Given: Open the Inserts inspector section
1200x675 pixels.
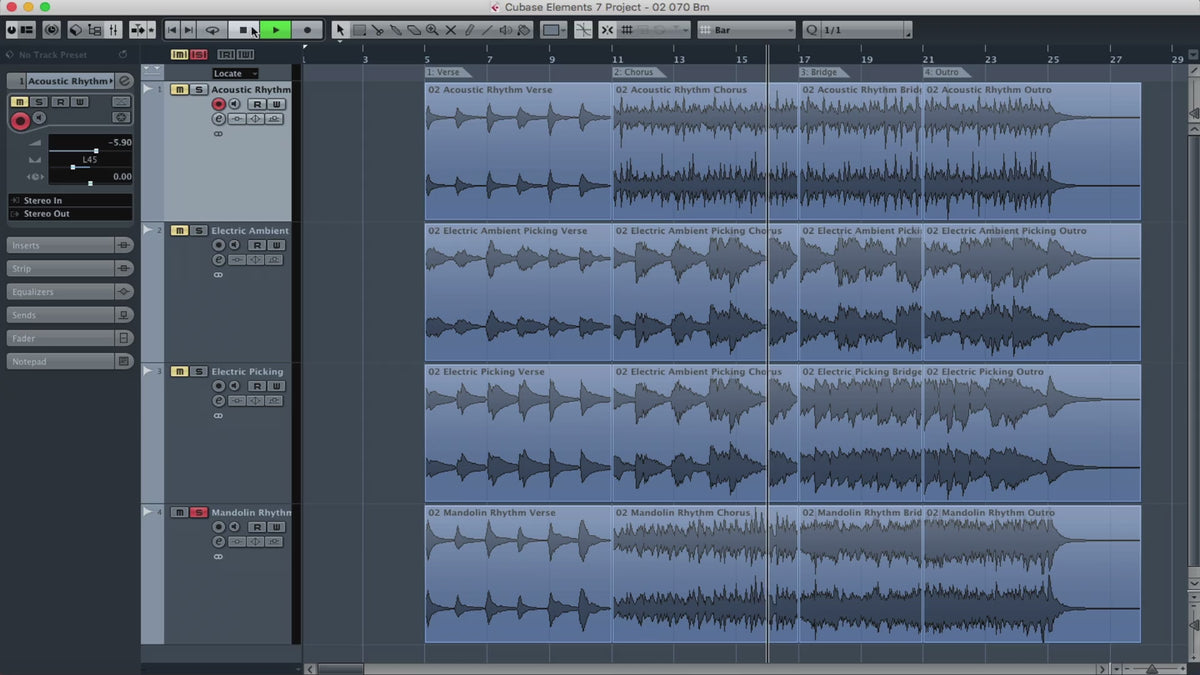Looking at the screenshot, I should pos(60,245).
